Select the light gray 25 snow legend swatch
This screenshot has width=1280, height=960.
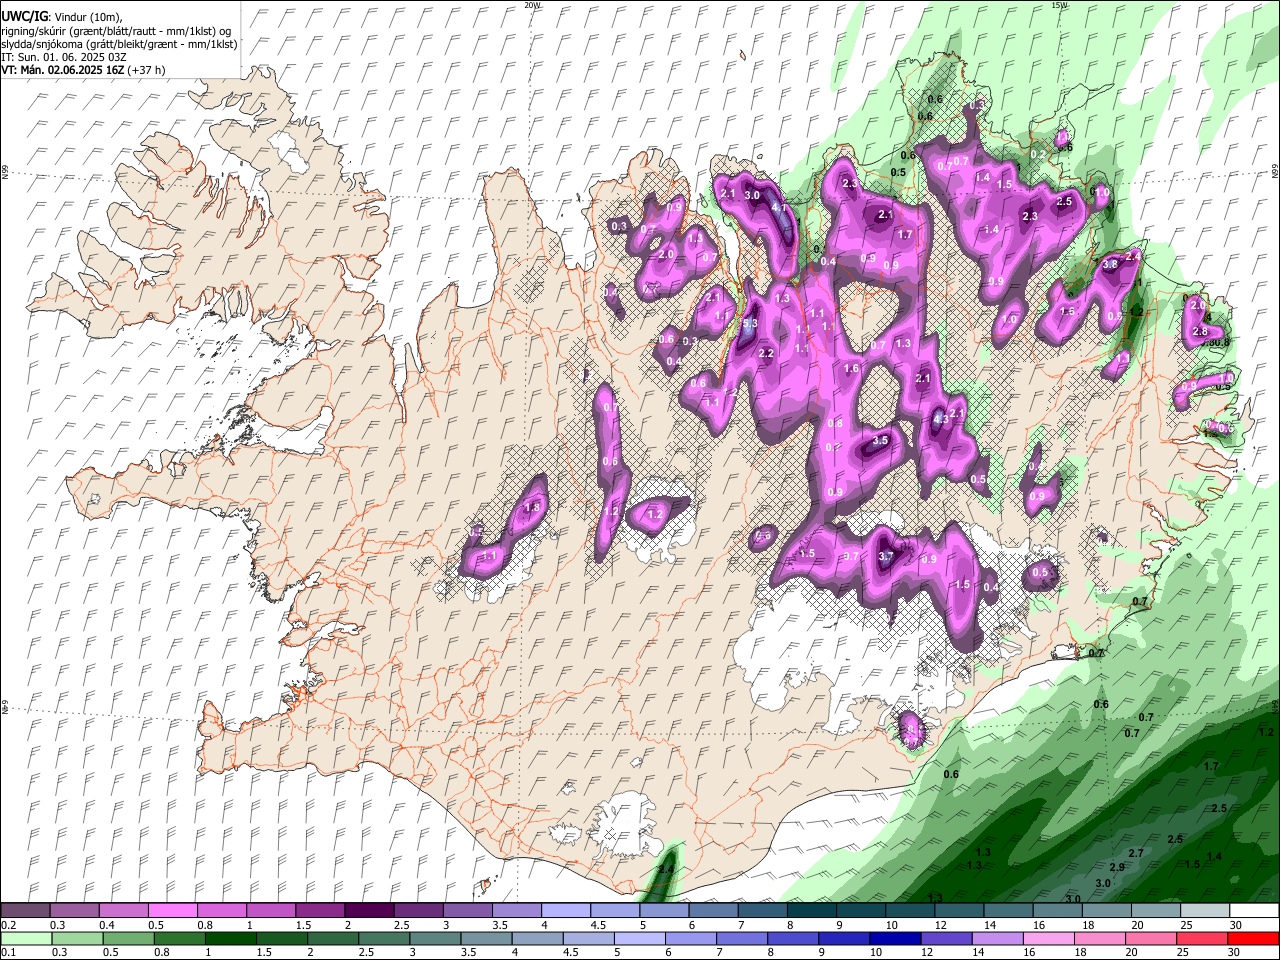click(x=1205, y=911)
